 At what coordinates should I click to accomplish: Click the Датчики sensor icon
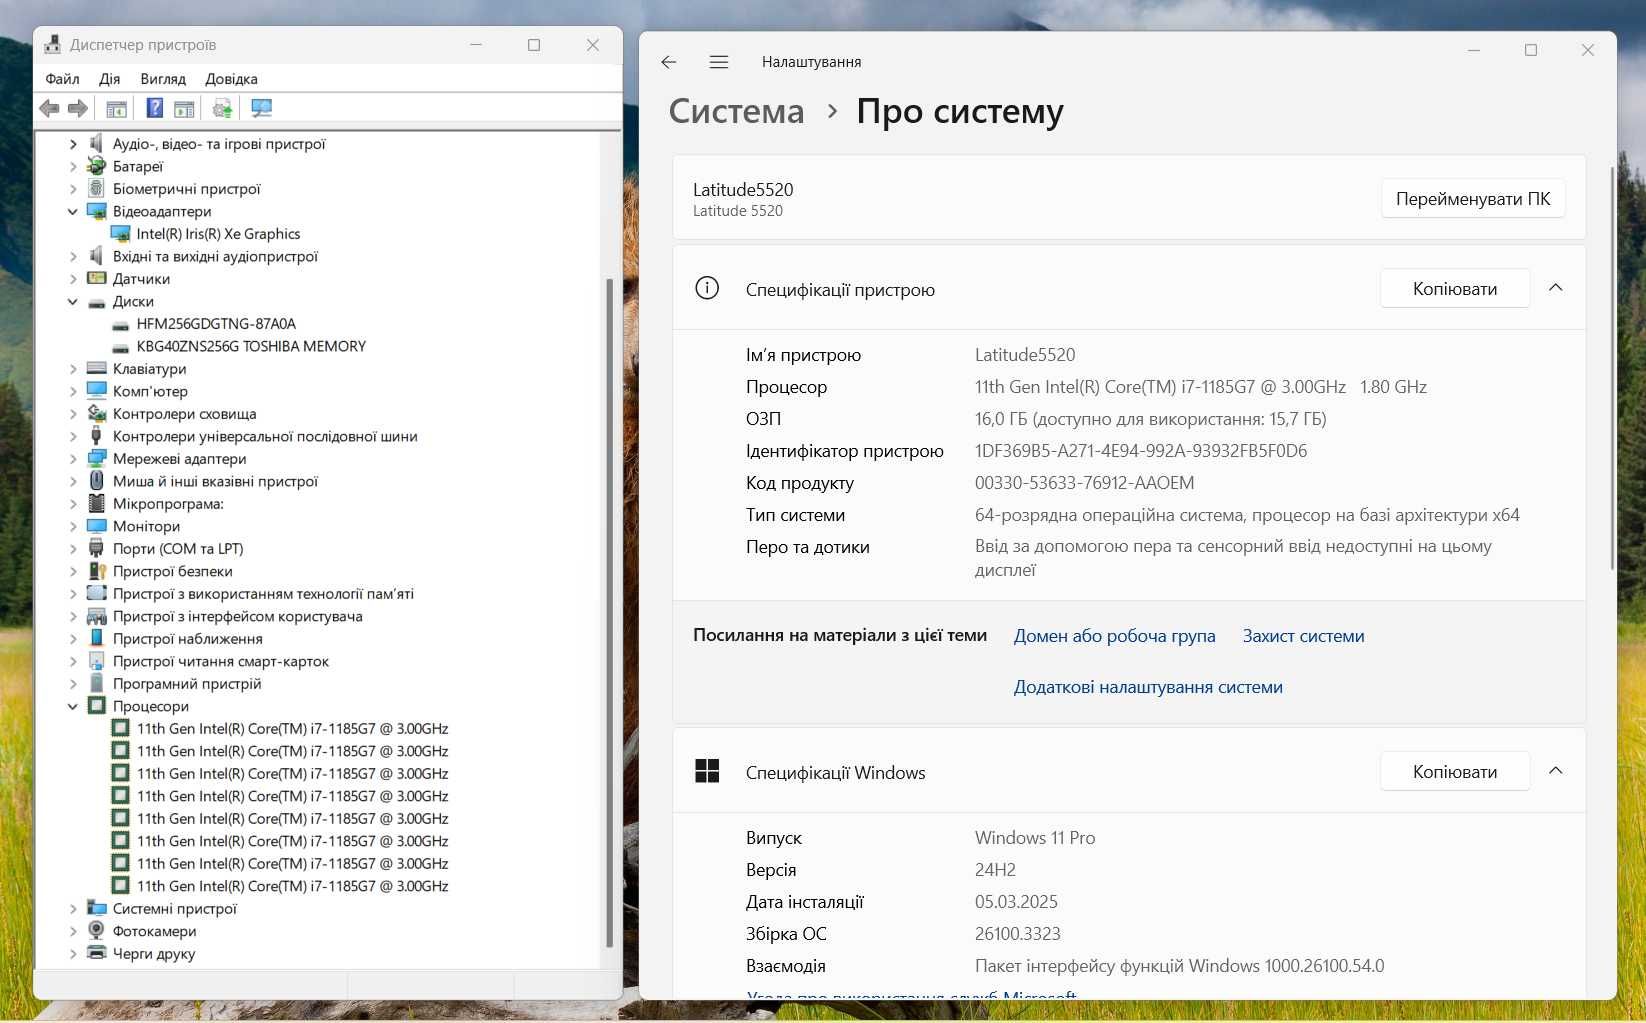tap(97, 278)
